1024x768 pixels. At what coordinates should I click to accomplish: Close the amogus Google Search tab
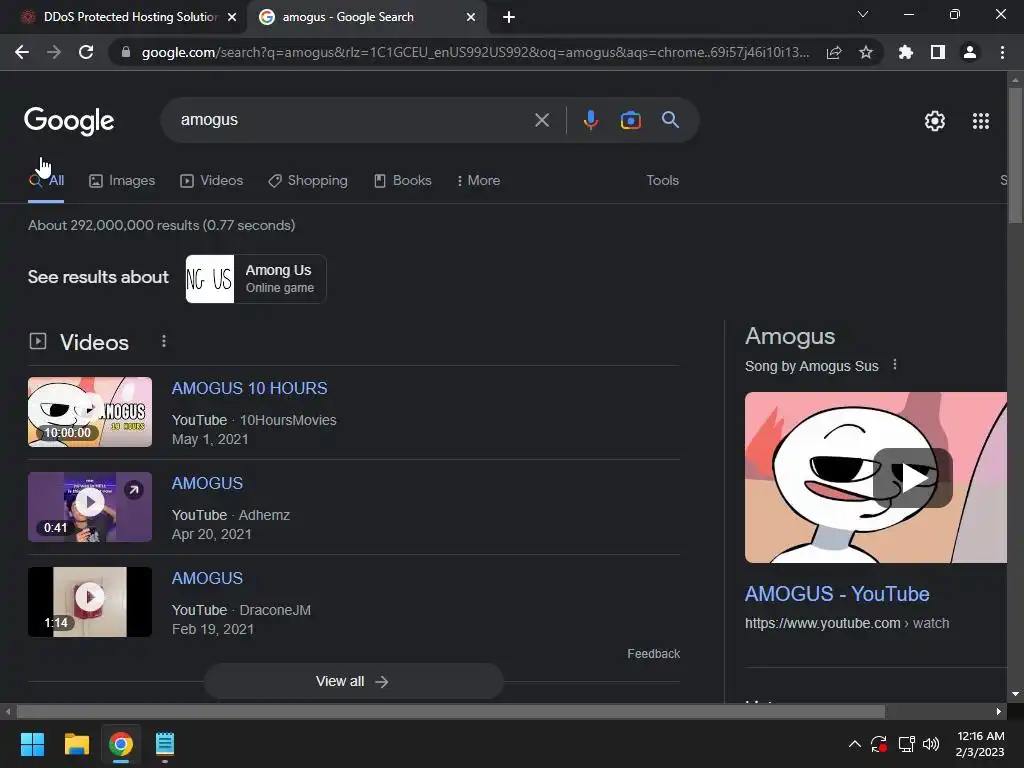pyautogui.click(x=471, y=17)
